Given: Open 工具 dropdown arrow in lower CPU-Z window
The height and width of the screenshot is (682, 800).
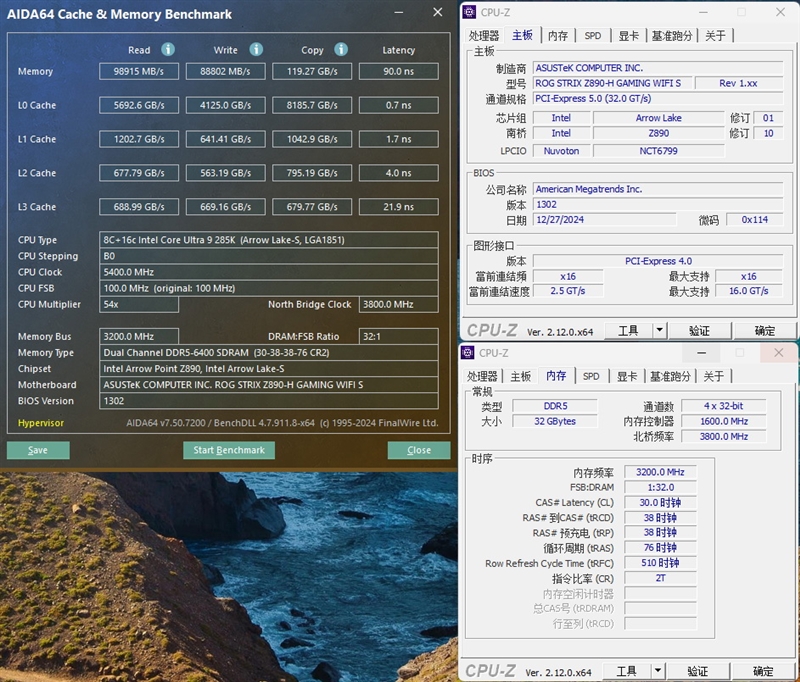Looking at the screenshot, I should (658, 670).
